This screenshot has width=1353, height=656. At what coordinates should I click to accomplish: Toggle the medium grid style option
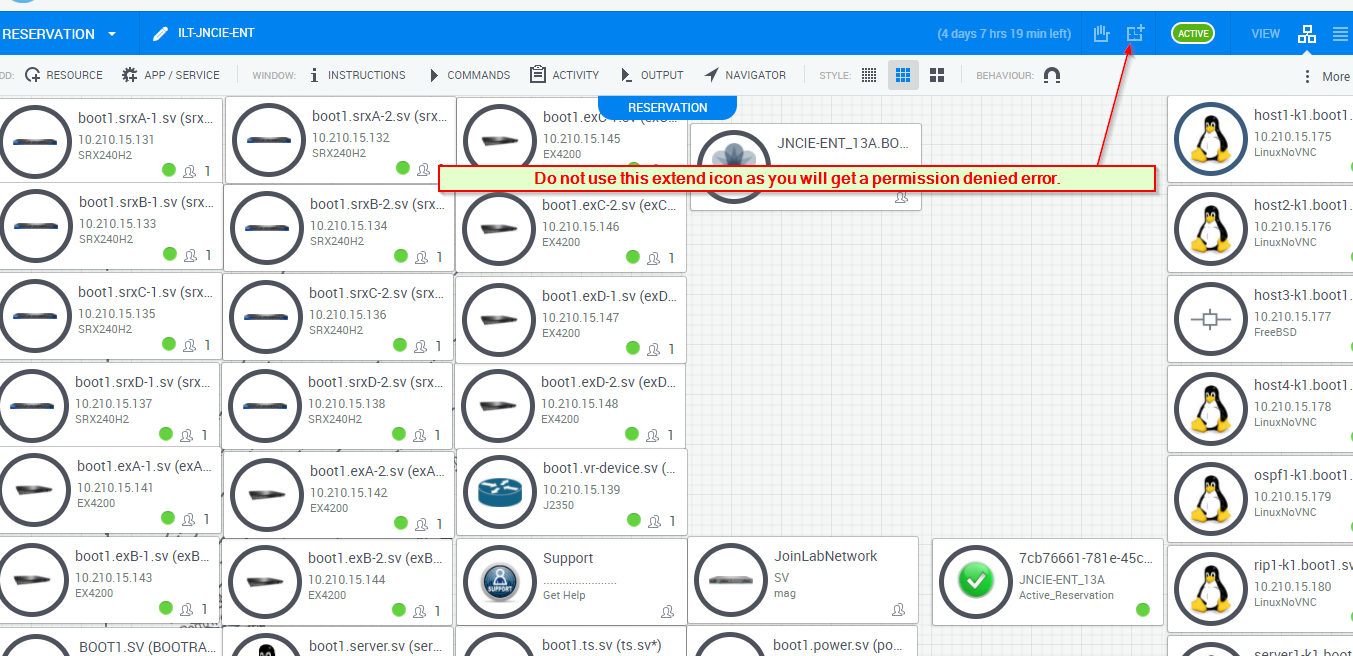pyautogui.click(x=903, y=75)
